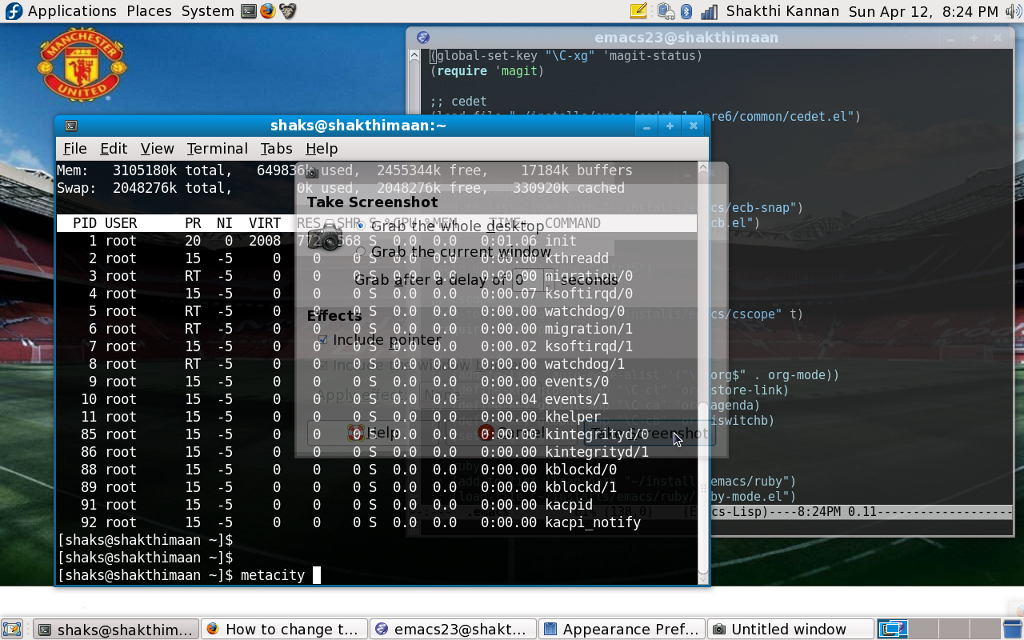The width and height of the screenshot is (1024, 640).
Task: Switch to the 'How to change t...' Firefox task
Action: tap(284, 629)
